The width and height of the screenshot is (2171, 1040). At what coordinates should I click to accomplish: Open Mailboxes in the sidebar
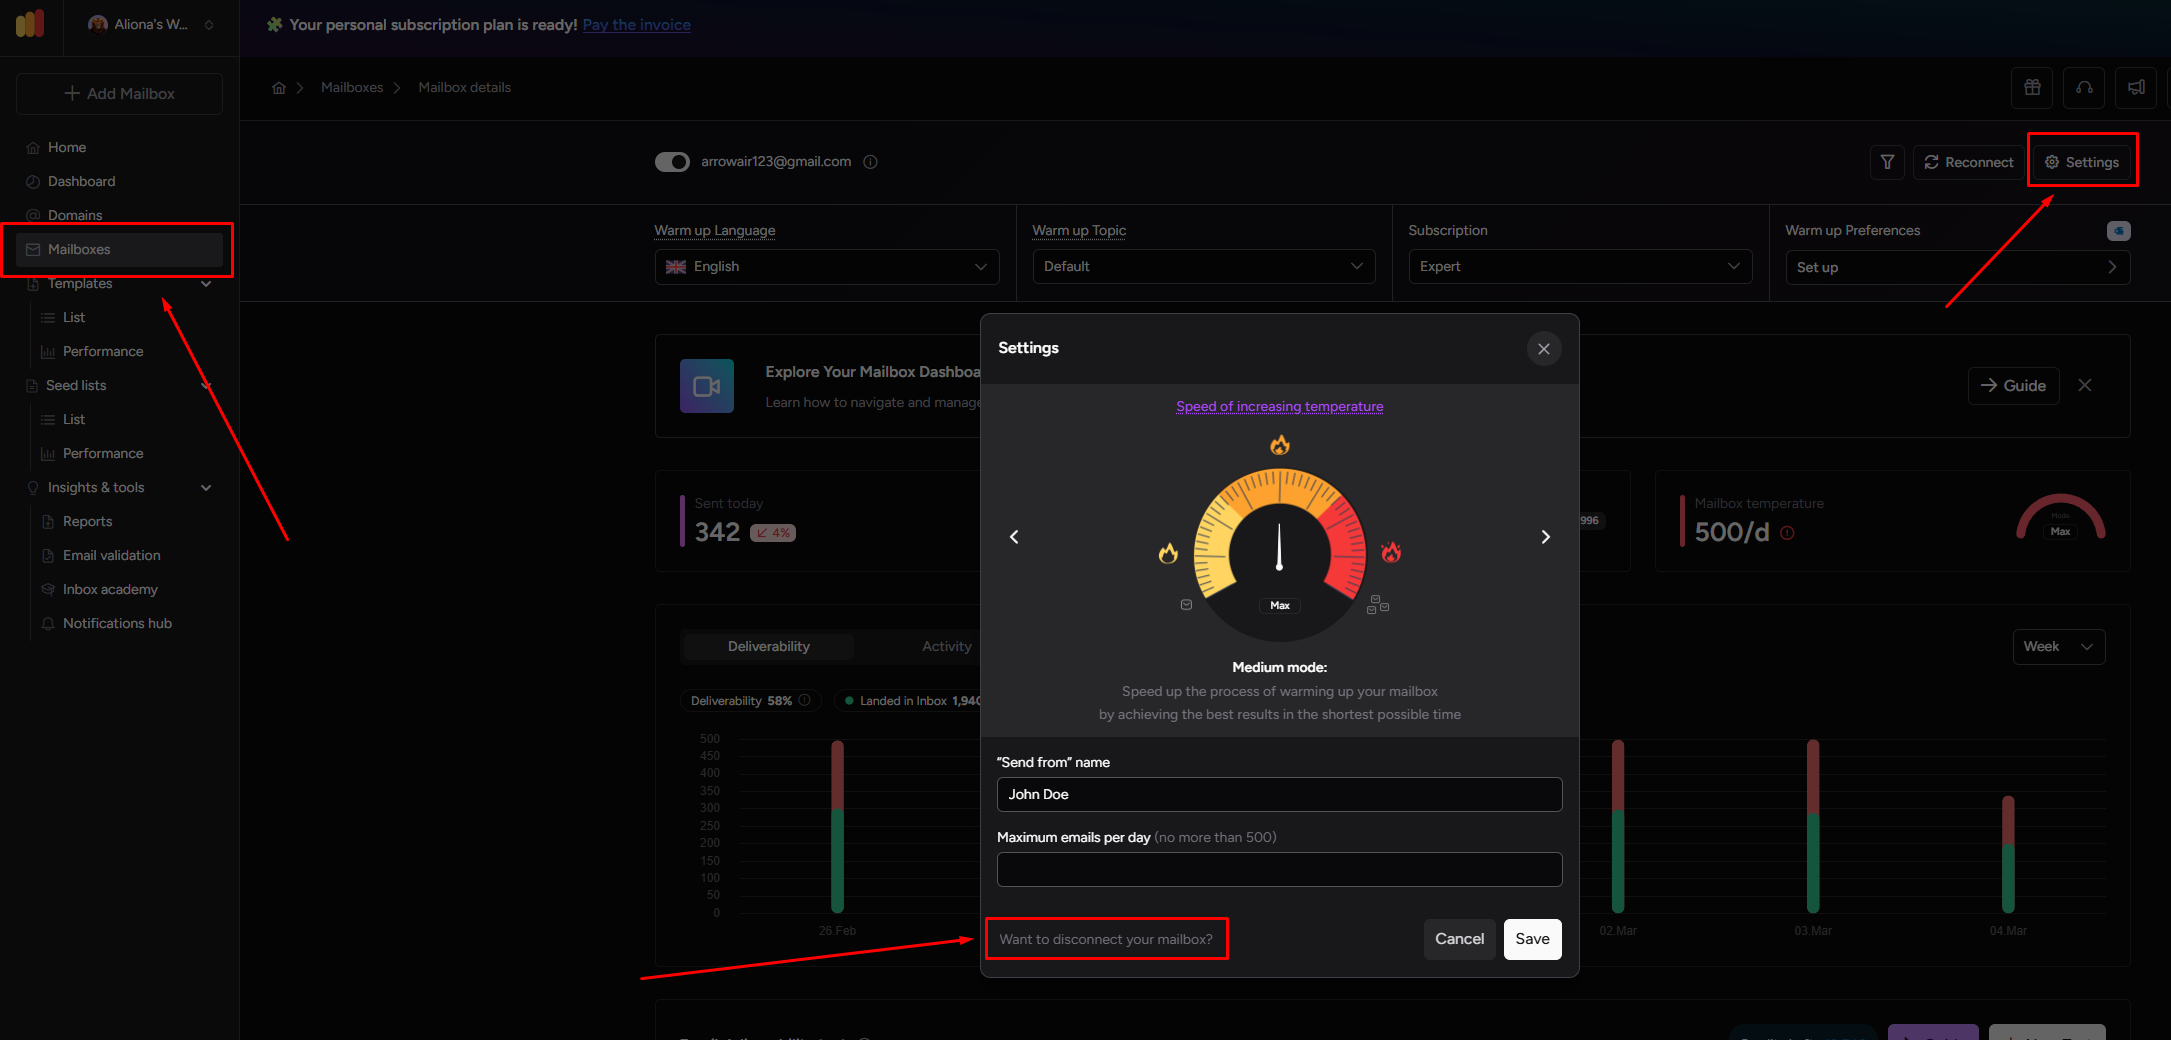79,250
